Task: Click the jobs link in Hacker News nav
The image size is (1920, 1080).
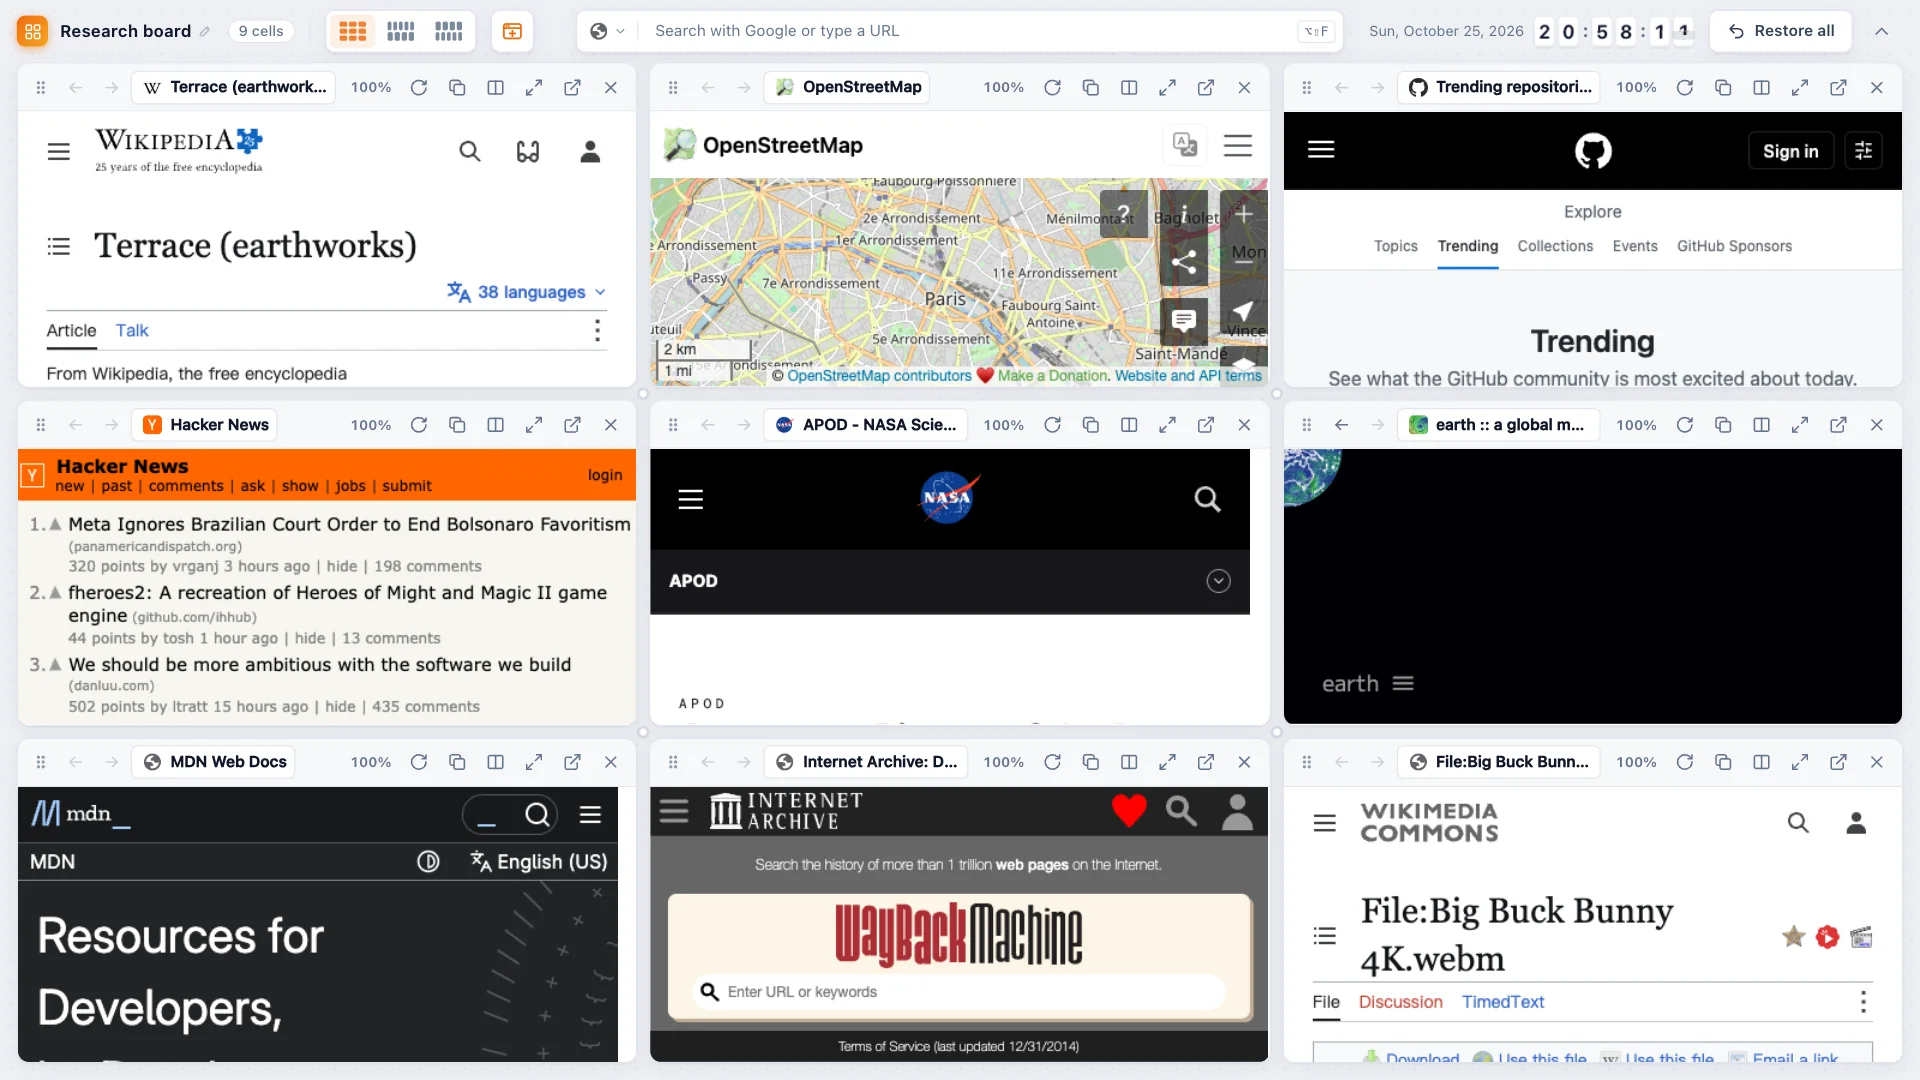Action: point(350,486)
